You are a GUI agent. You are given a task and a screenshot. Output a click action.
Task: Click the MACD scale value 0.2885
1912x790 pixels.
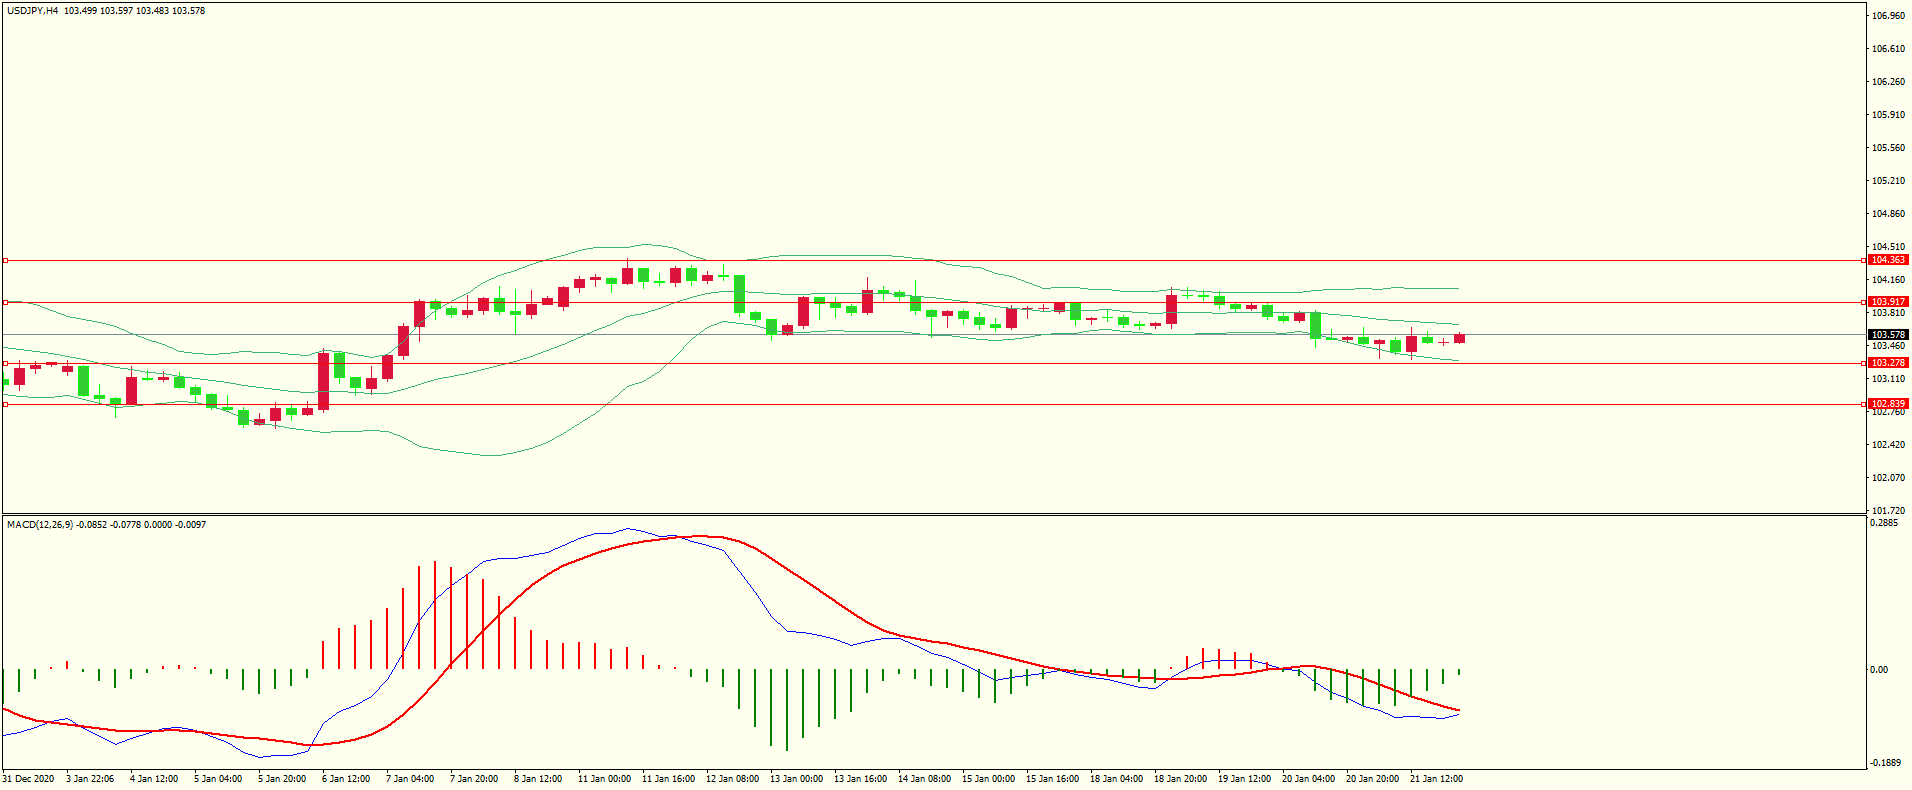pyautogui.click(x=1884, y=523)
